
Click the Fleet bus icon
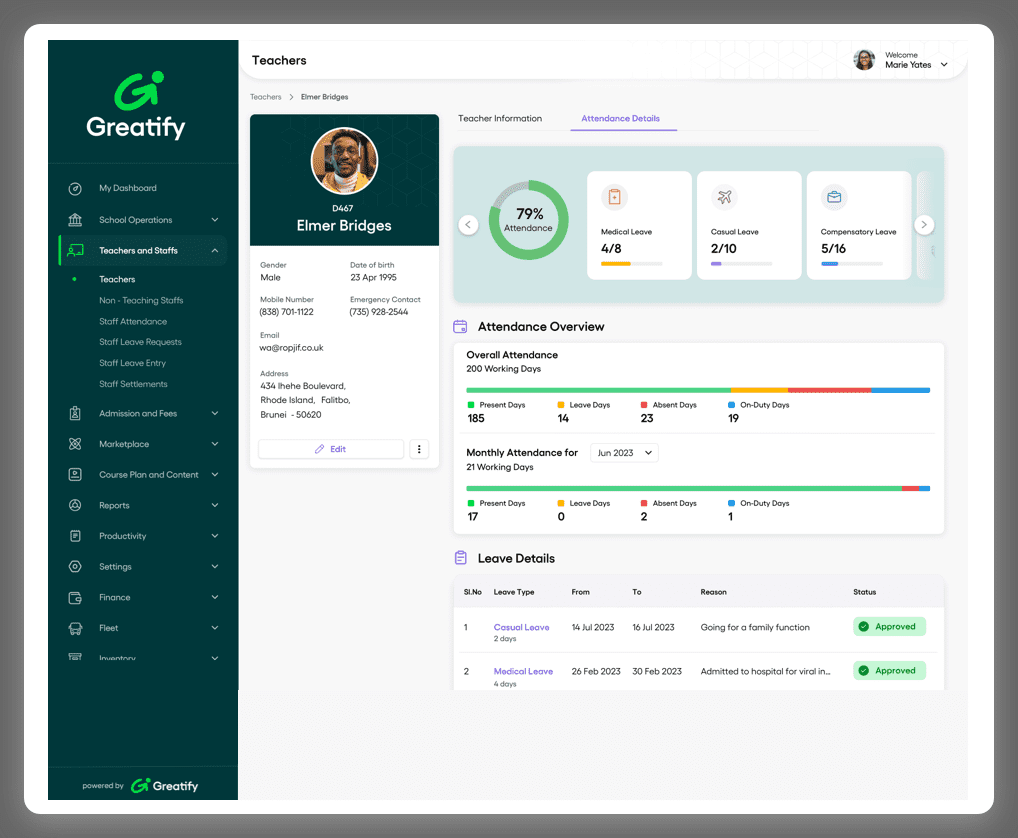(x=75, y=628)
